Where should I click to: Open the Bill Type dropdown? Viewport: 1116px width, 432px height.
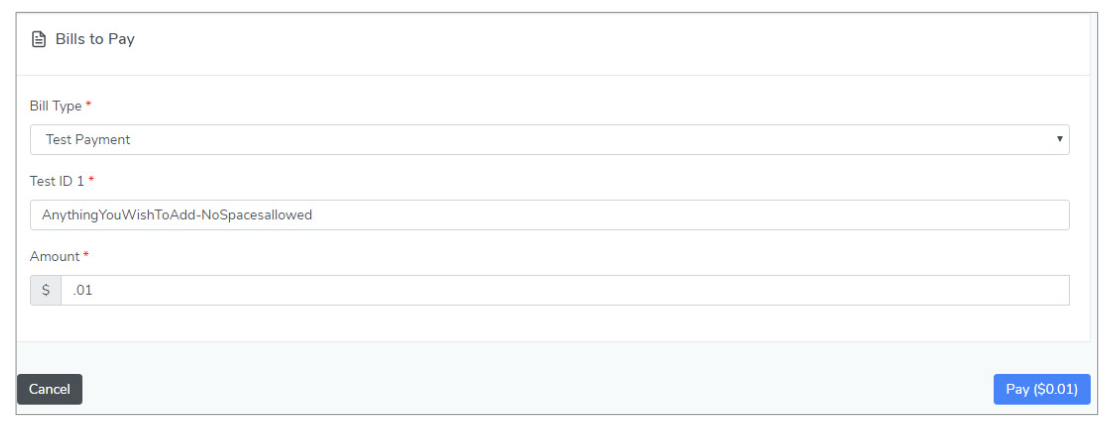click(549, 140)
